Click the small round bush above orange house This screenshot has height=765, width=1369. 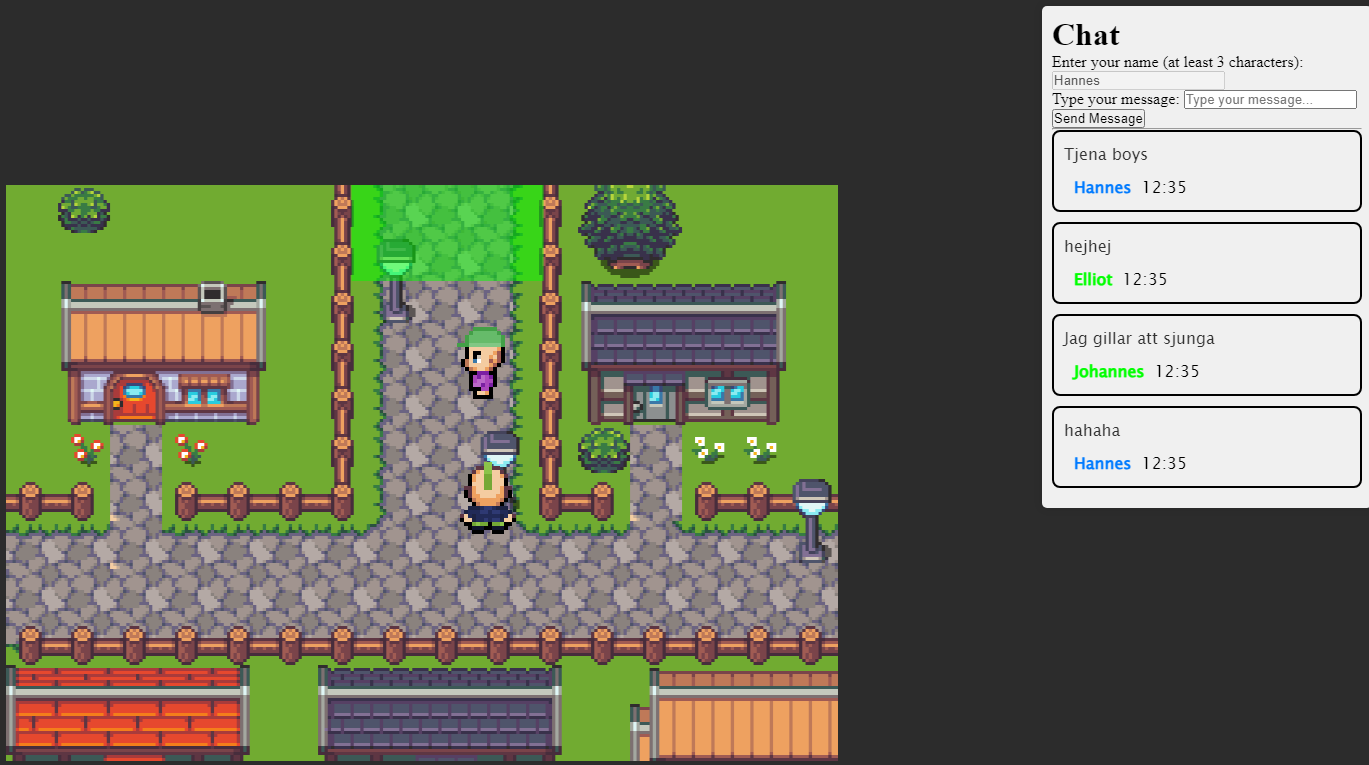pyautogui.click(x=84, y=210)
